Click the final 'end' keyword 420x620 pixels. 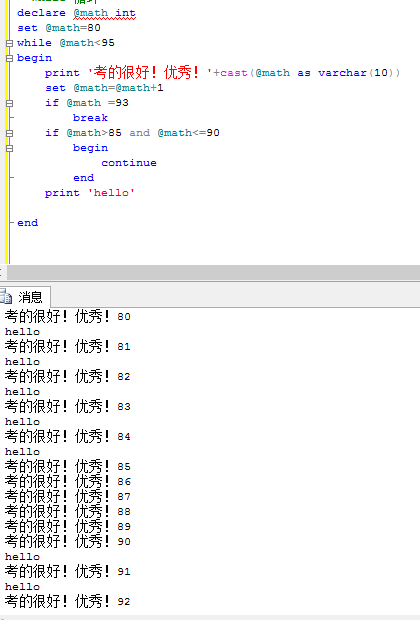(28, 223)
